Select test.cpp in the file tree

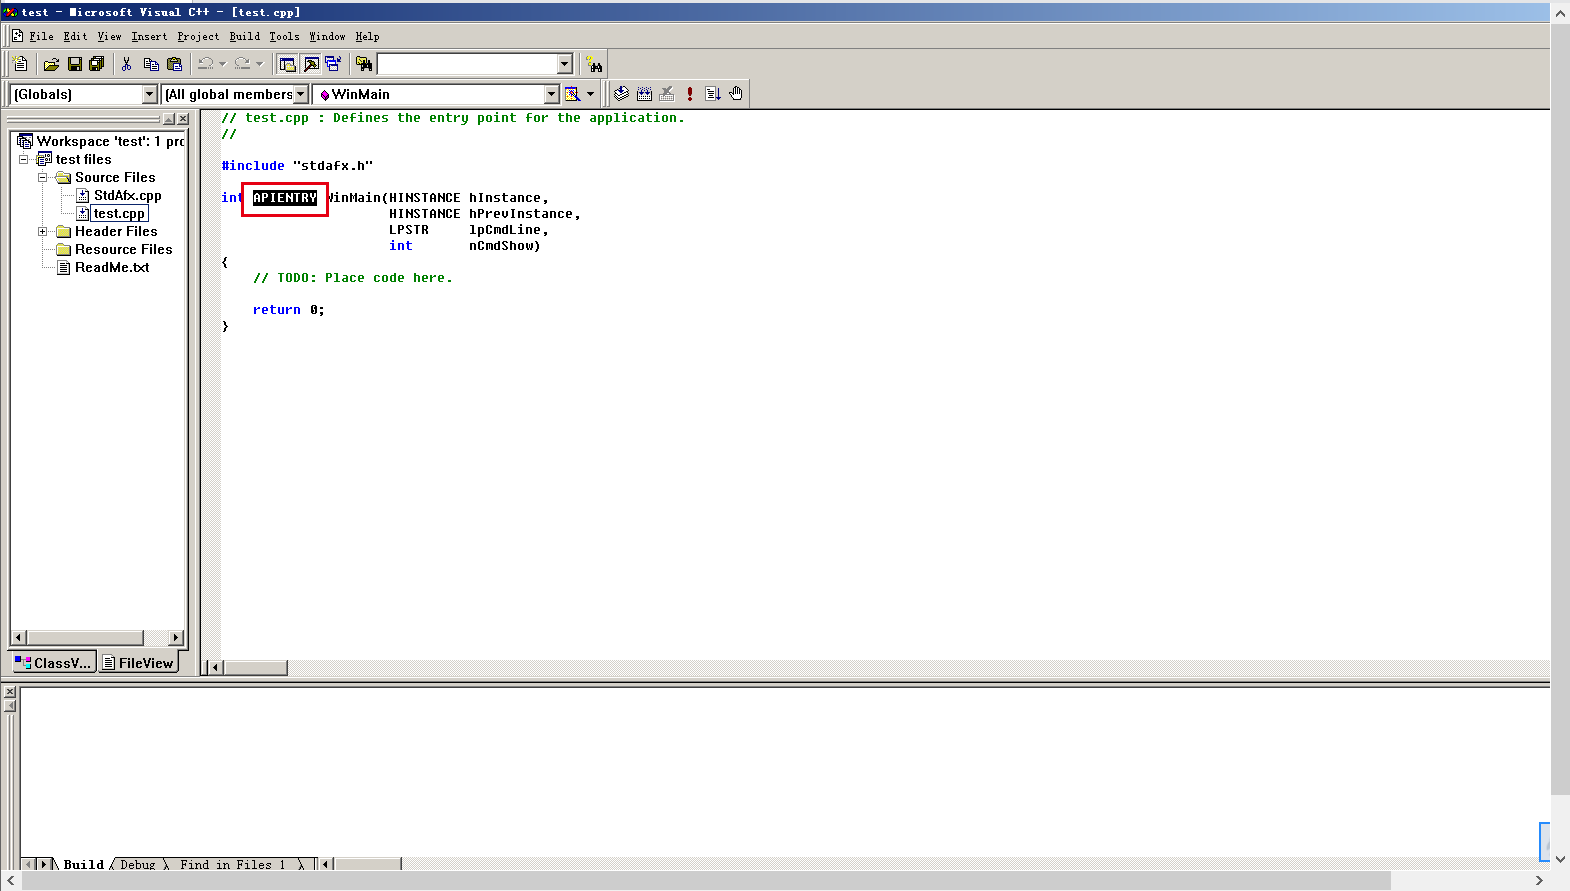pyautogui.click(x=119, y=213)
